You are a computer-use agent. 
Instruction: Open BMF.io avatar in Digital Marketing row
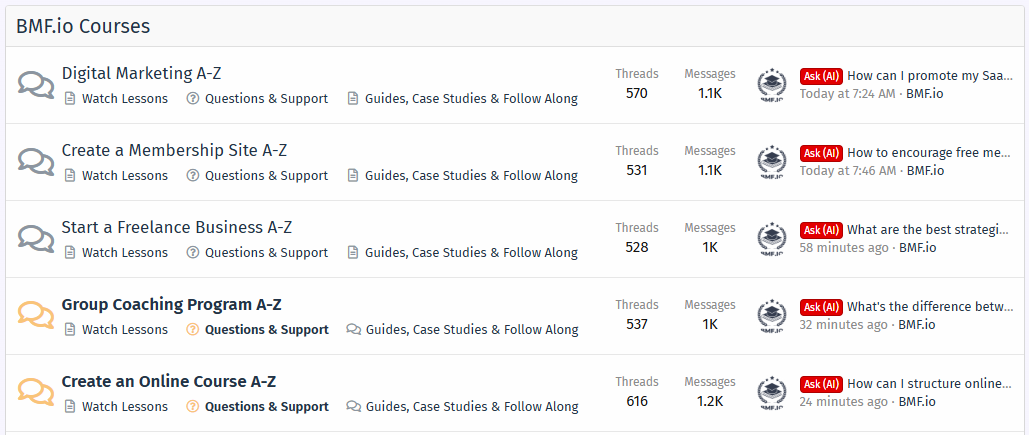pyautogui.click(x=772, y=85)
